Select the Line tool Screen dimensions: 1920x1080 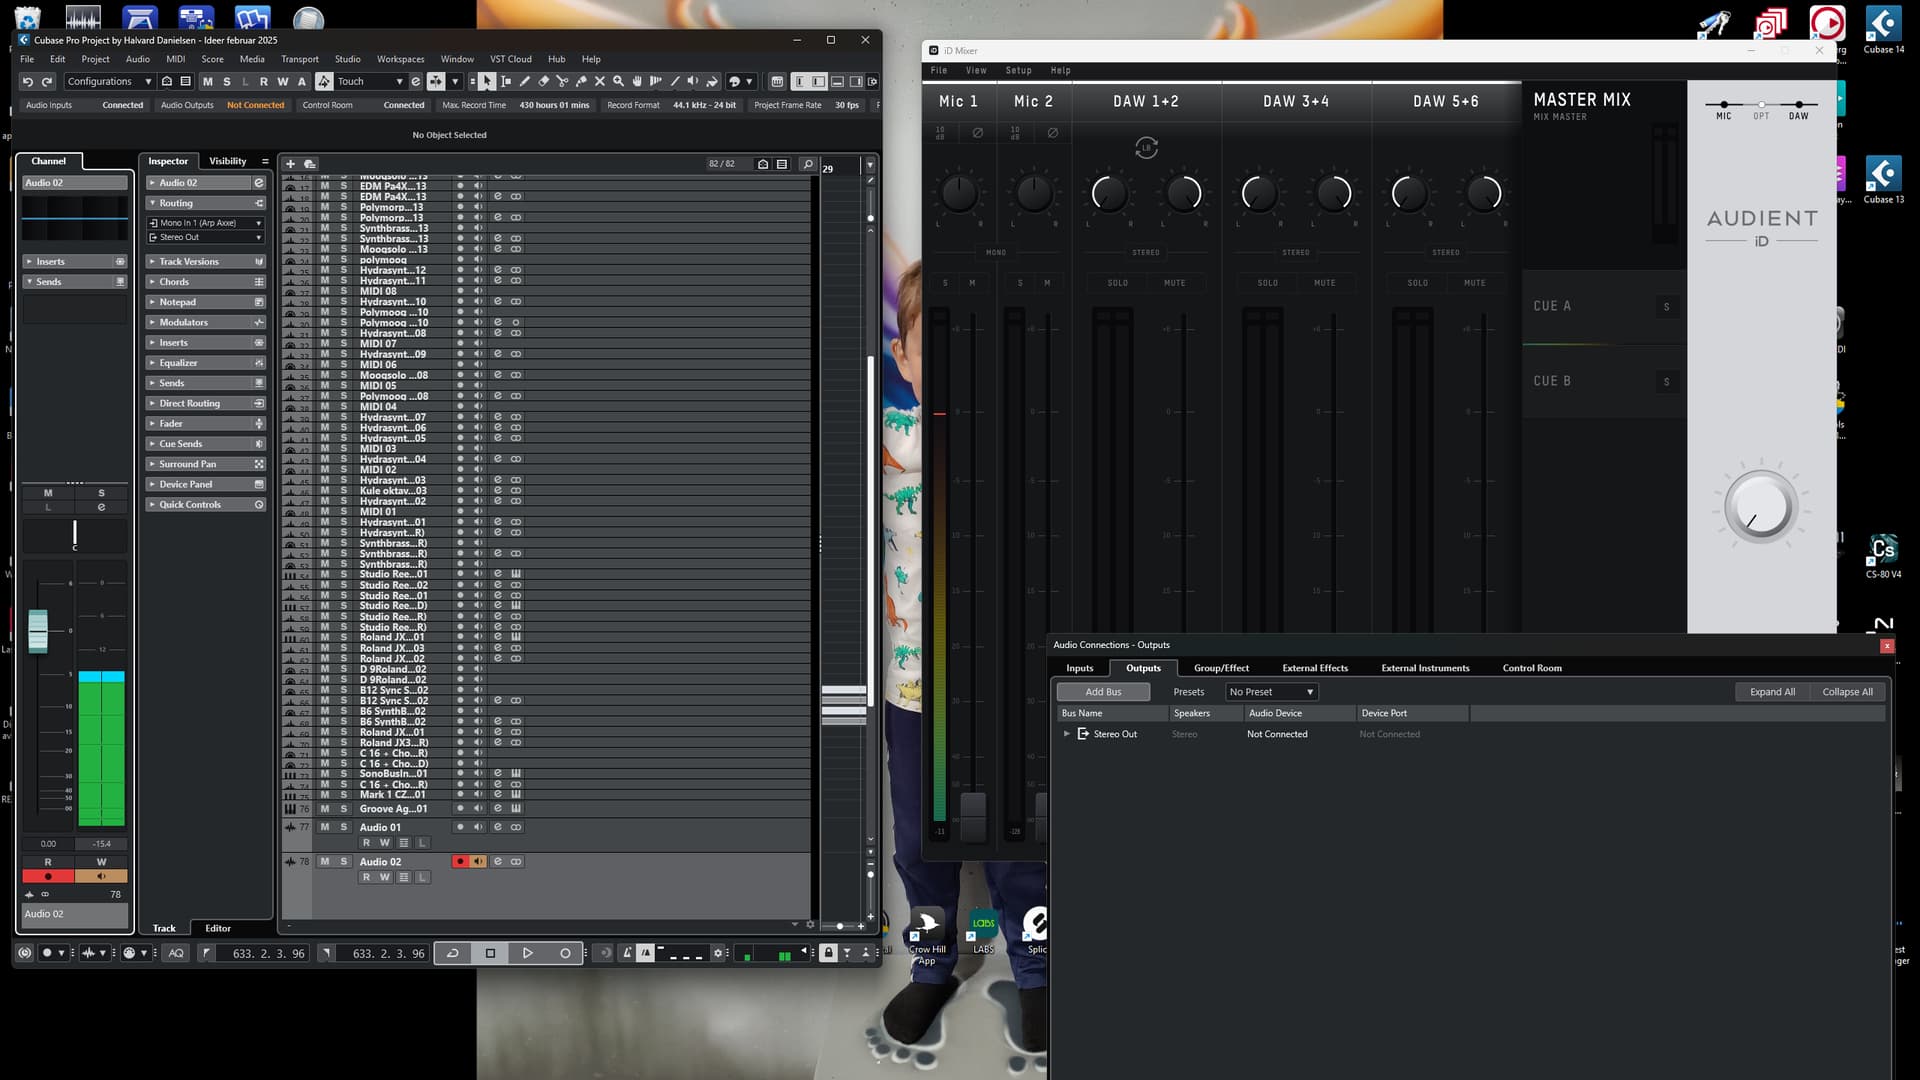pyautogui.click(x=675, y=81)
